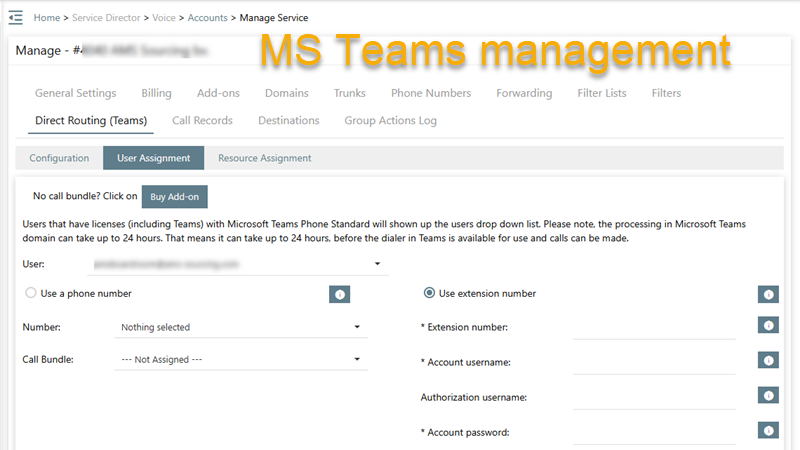Viewport: 800px width, 450px height.
Task: Expand the Number dropdown showing Nothing selected
Action: click(241, 327)
